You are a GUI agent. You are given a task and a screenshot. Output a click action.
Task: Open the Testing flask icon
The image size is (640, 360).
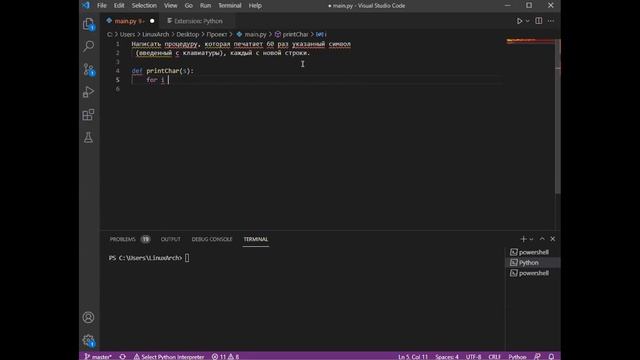[x=89, y=138]
